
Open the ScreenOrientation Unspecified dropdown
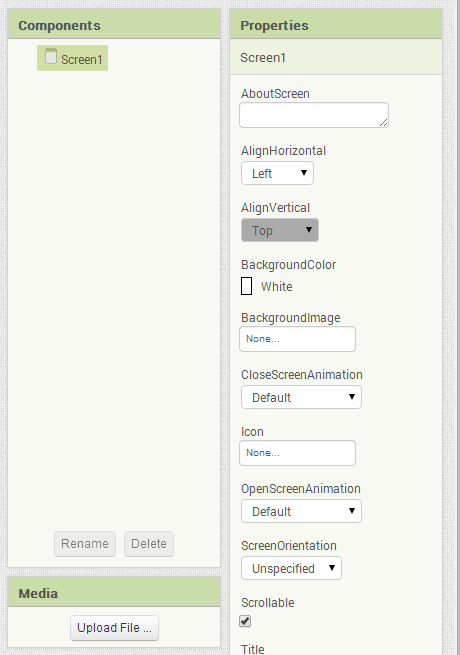click(x=291, y=568)
